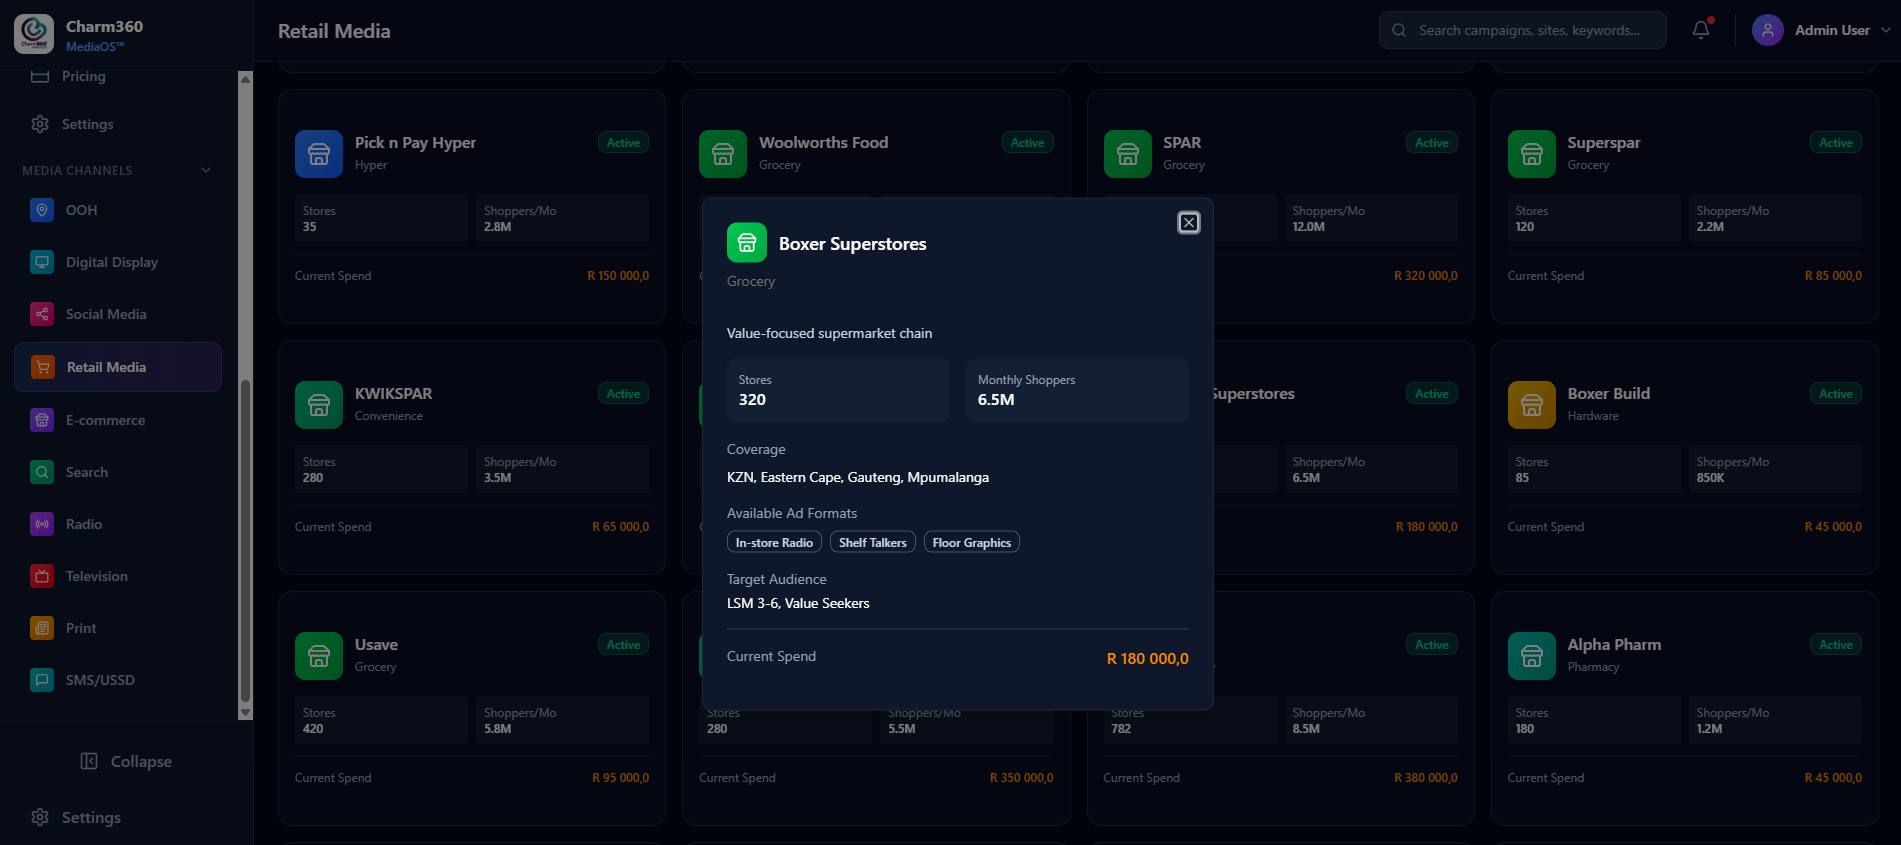Image resolution: width=1901 pixels, height=845 pixels.
Task: Focus the search campaigns input field
Action: pos(1523,30)
